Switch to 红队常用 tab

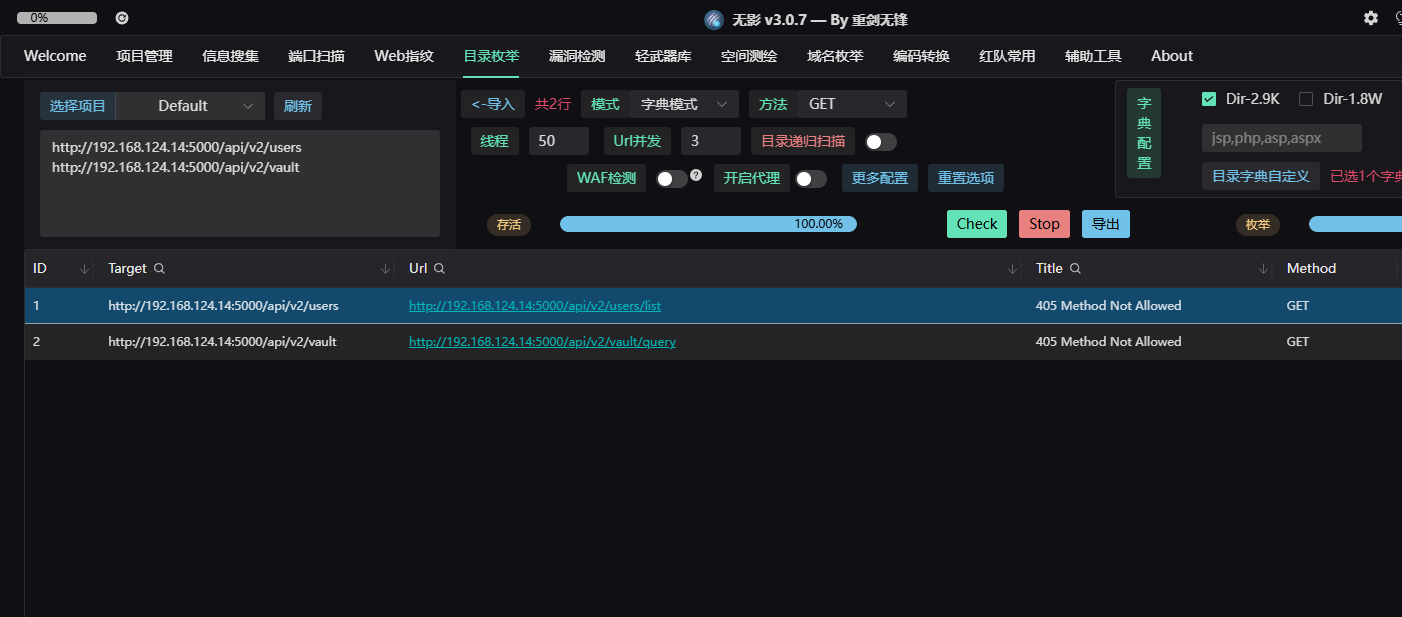[x=1007, y=56]
